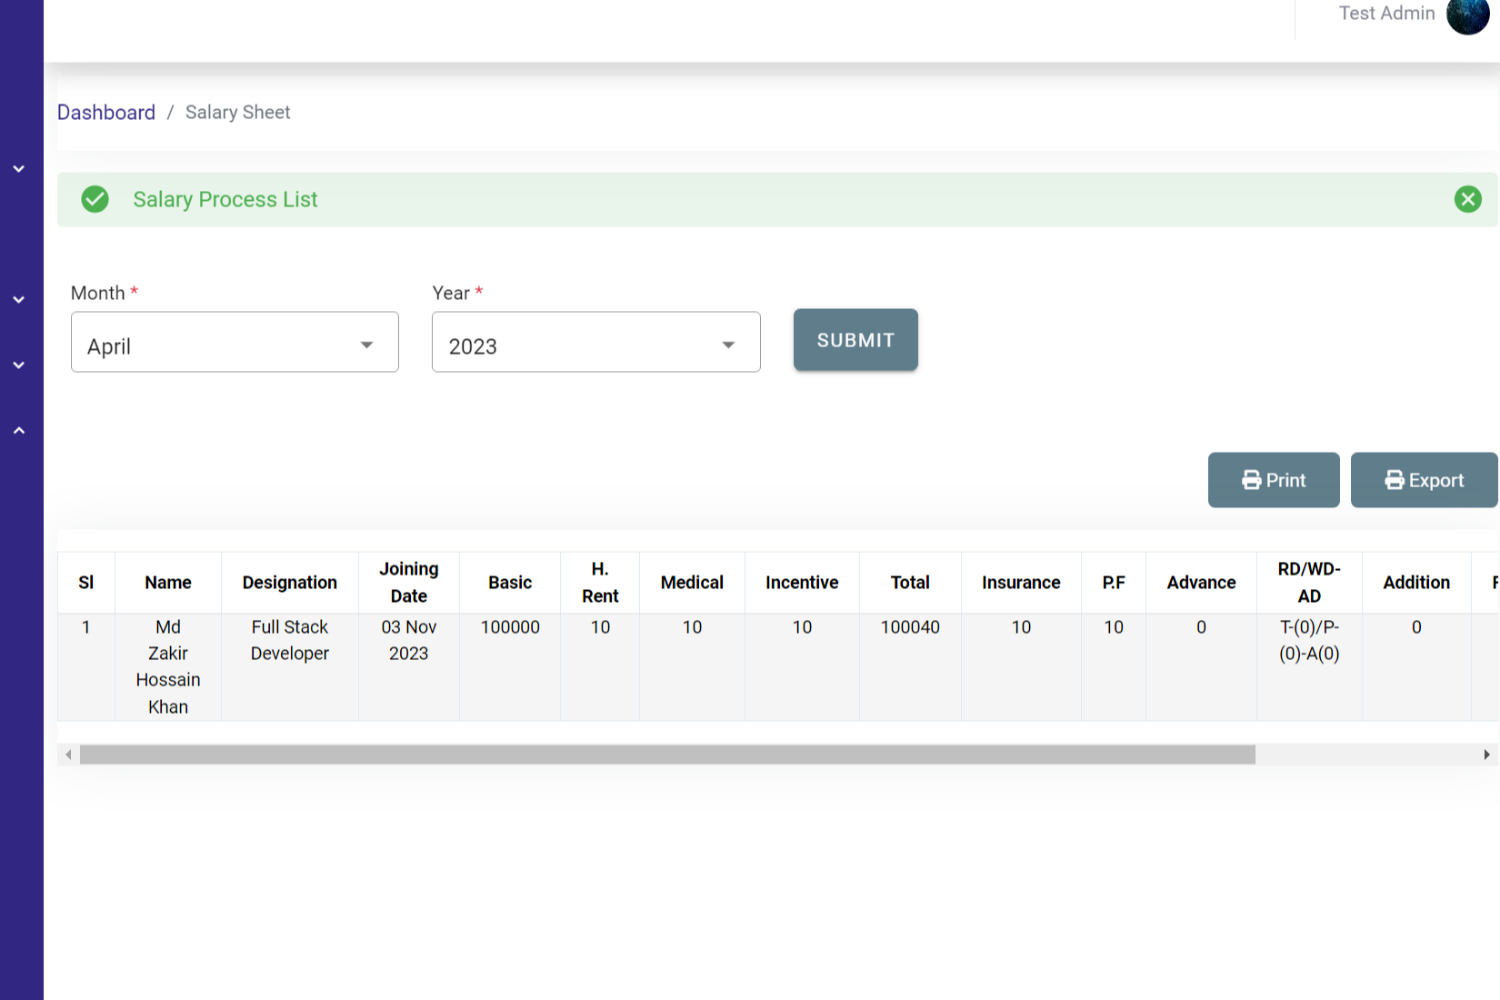Click the Insurance column header
This screenshot has height=1000, width=1500.
tap(1021, 582)
